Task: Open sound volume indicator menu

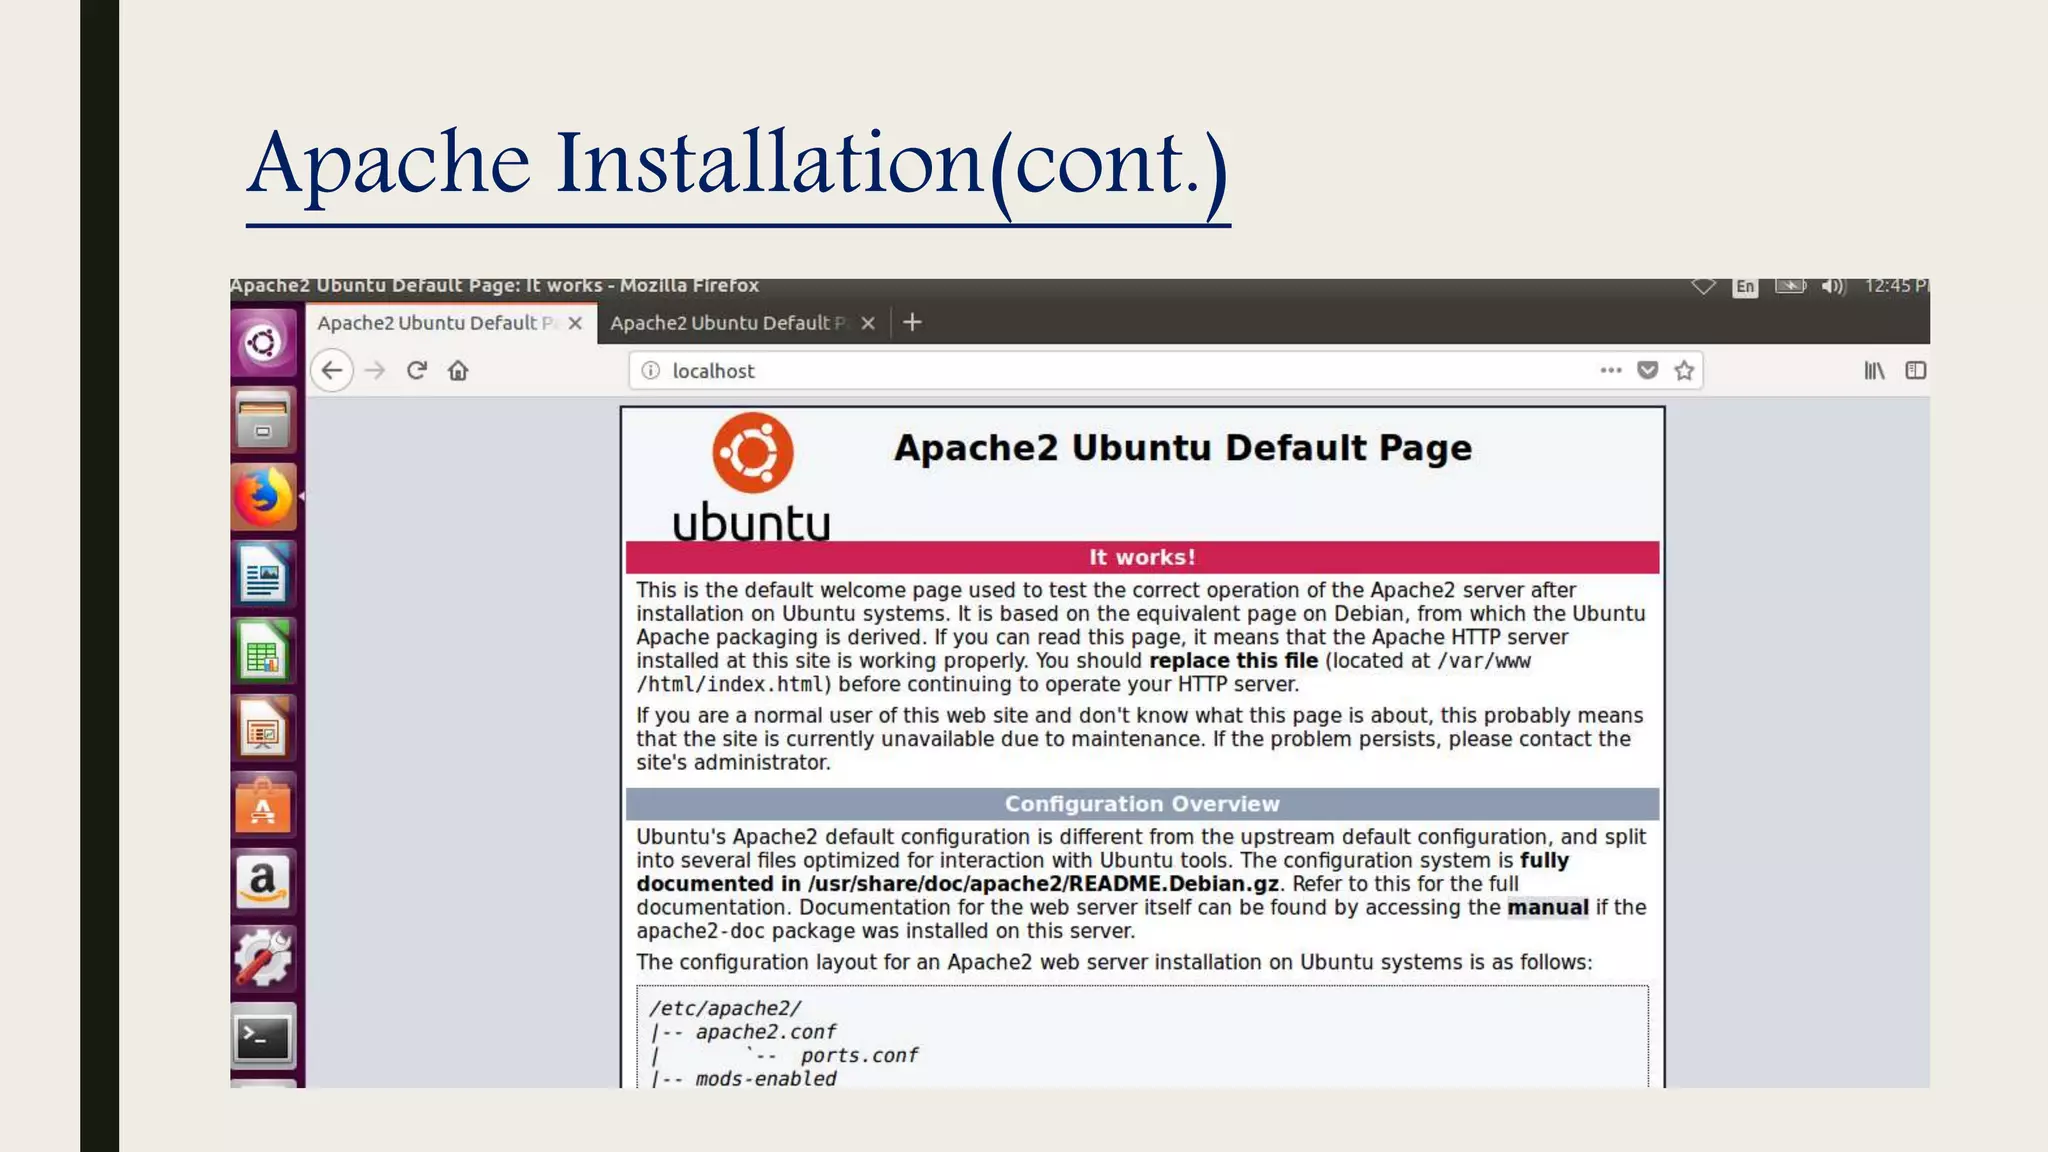Action: (x=1832, y=286)
